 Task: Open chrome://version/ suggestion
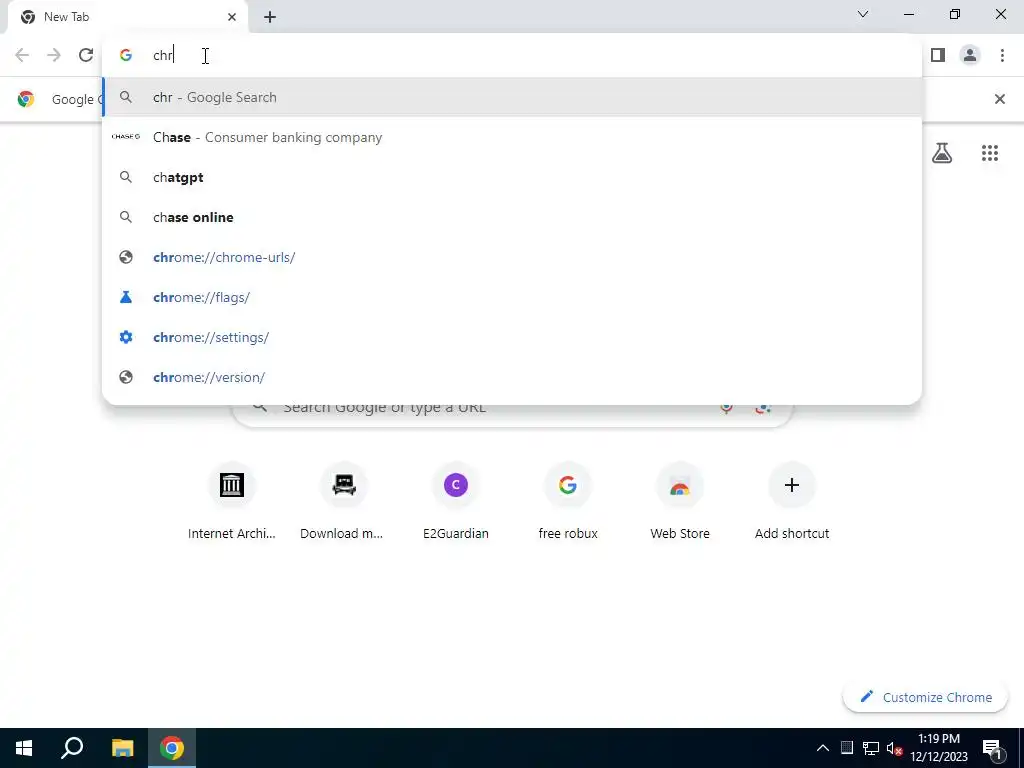[x=512, y=377]
